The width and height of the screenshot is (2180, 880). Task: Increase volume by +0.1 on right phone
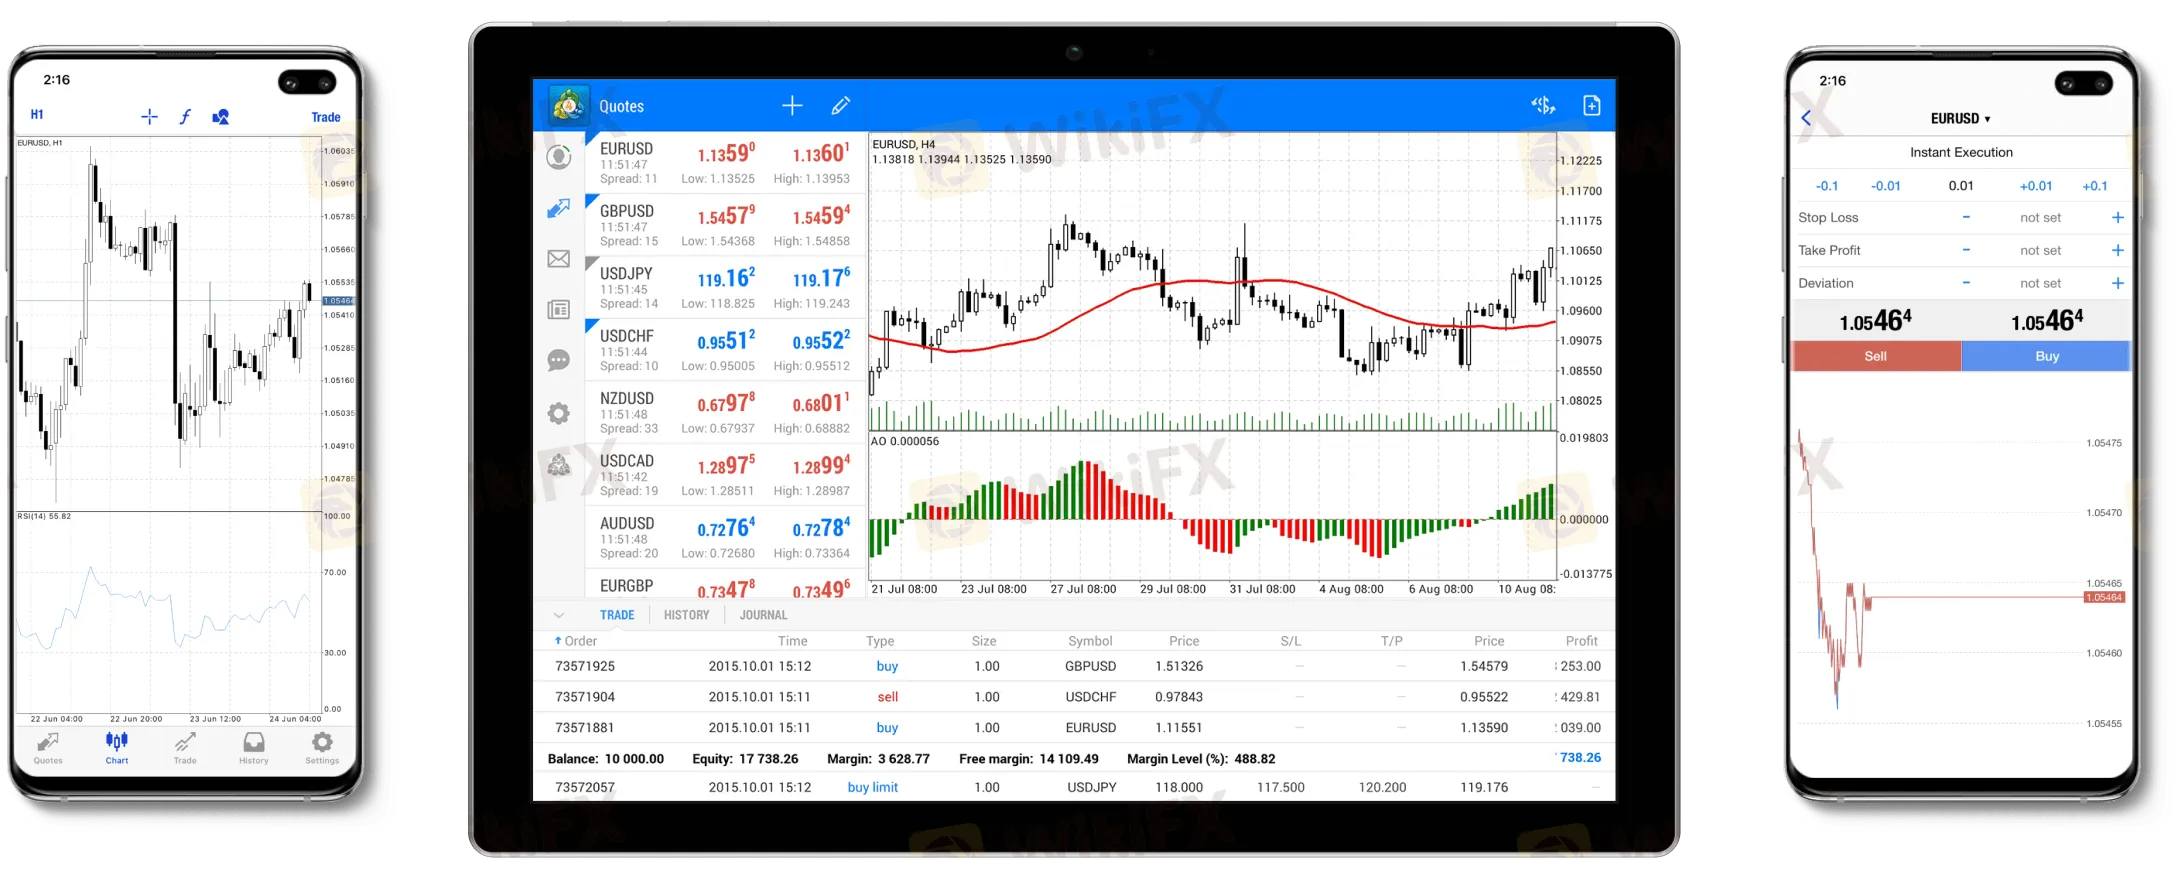coord(2095,186)
